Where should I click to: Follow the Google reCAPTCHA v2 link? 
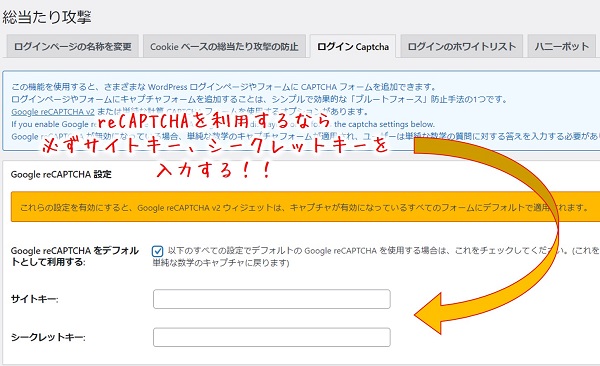tap(53, 112)
